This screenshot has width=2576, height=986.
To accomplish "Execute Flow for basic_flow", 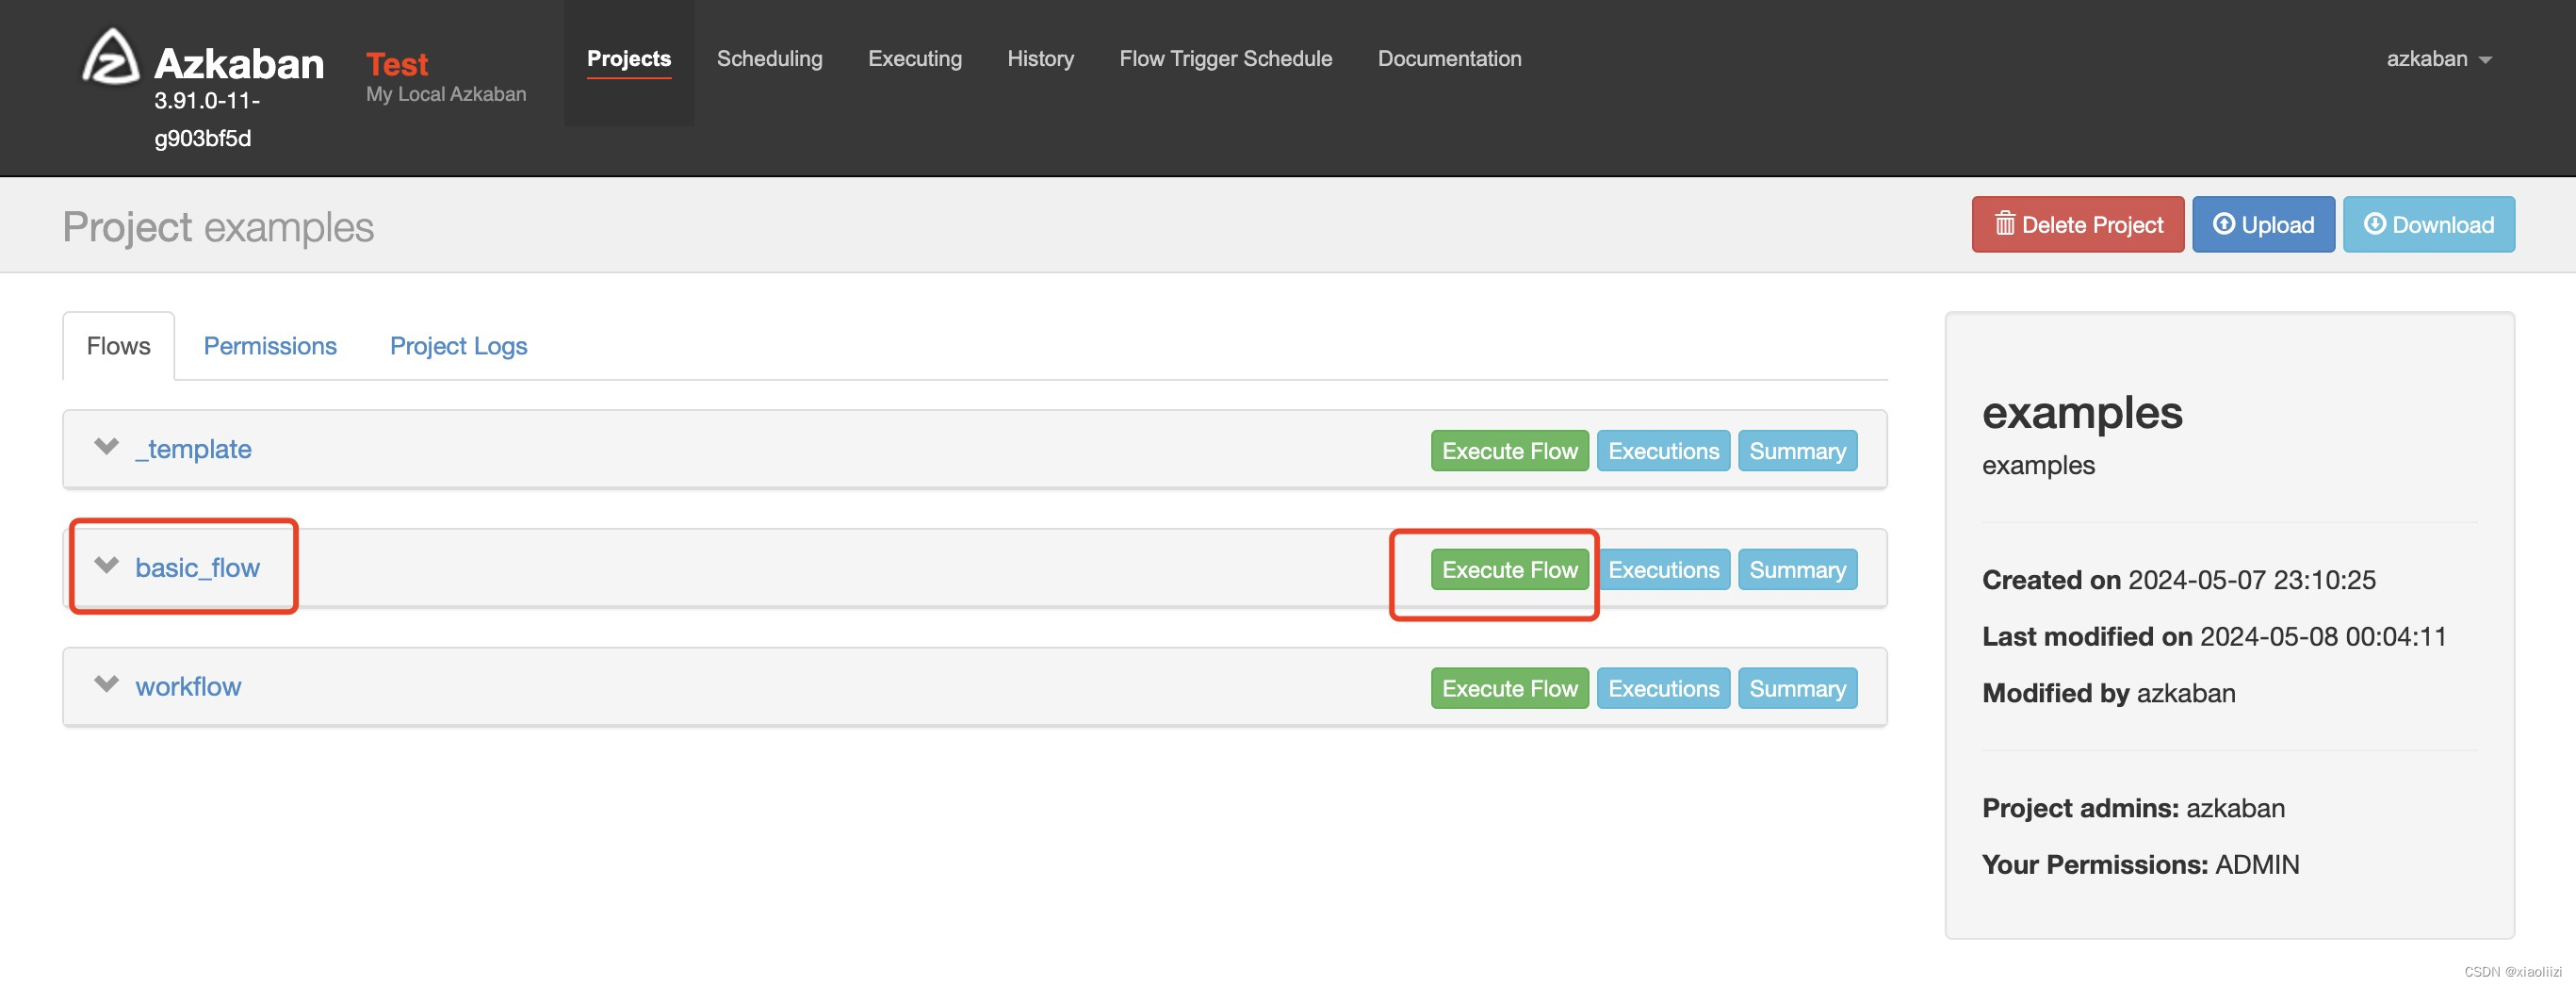I will point(1509,570).
